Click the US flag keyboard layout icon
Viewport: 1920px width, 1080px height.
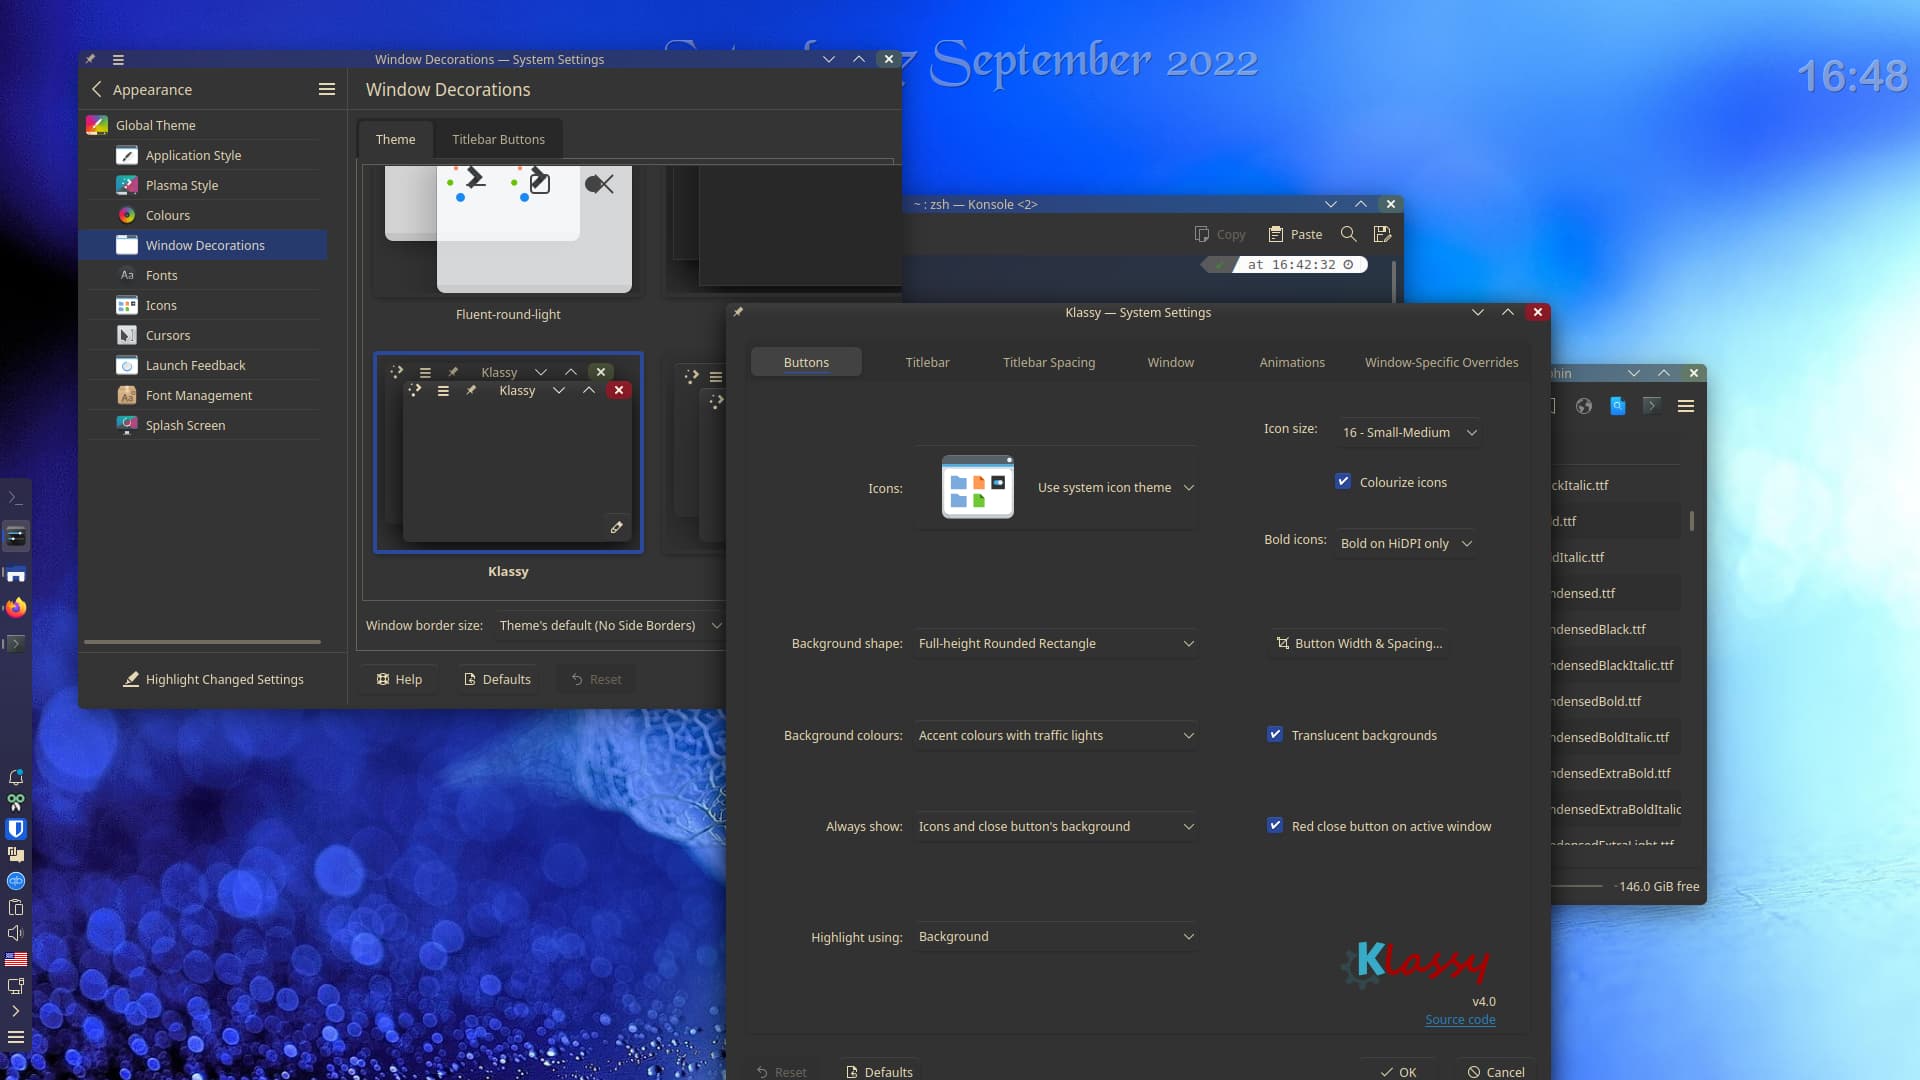pyautogui.click(x=16, y=959)
